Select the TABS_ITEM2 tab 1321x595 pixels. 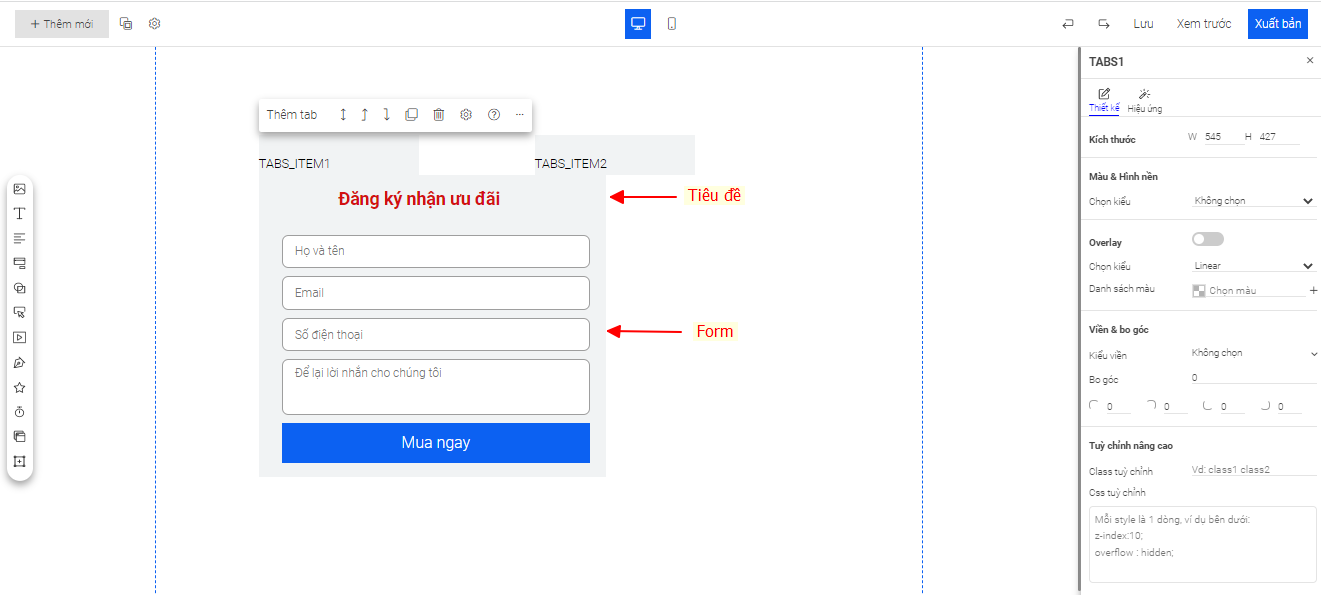pyautogui.click(x=571, y=163)
